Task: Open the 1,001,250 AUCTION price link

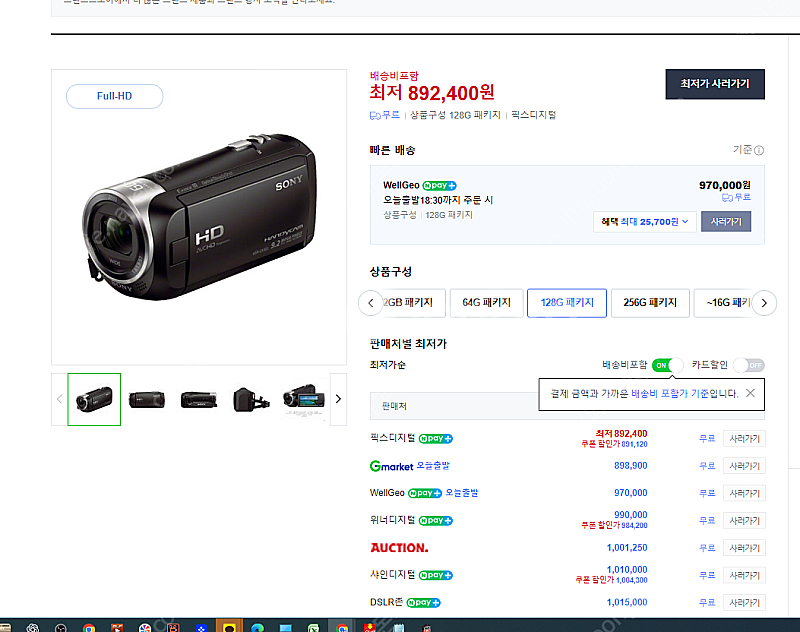Action: coord(627,547)
